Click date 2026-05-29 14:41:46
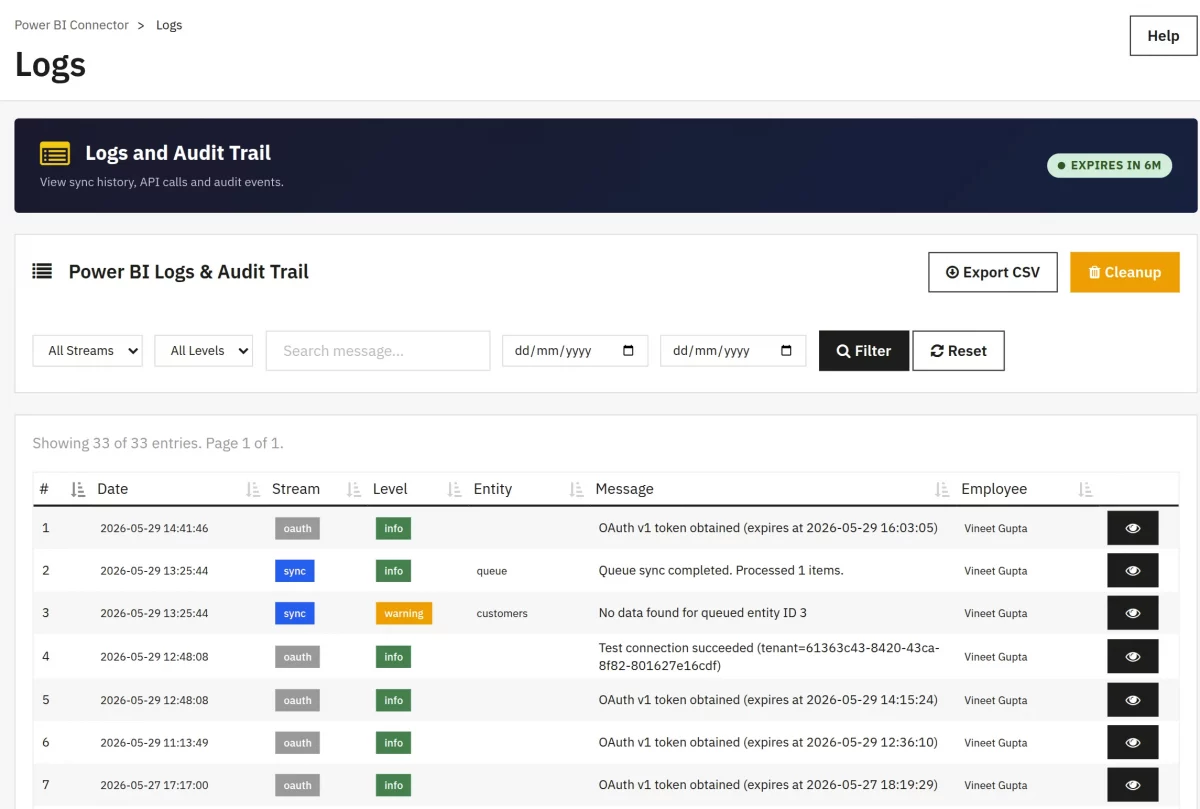 click(154, 528)
